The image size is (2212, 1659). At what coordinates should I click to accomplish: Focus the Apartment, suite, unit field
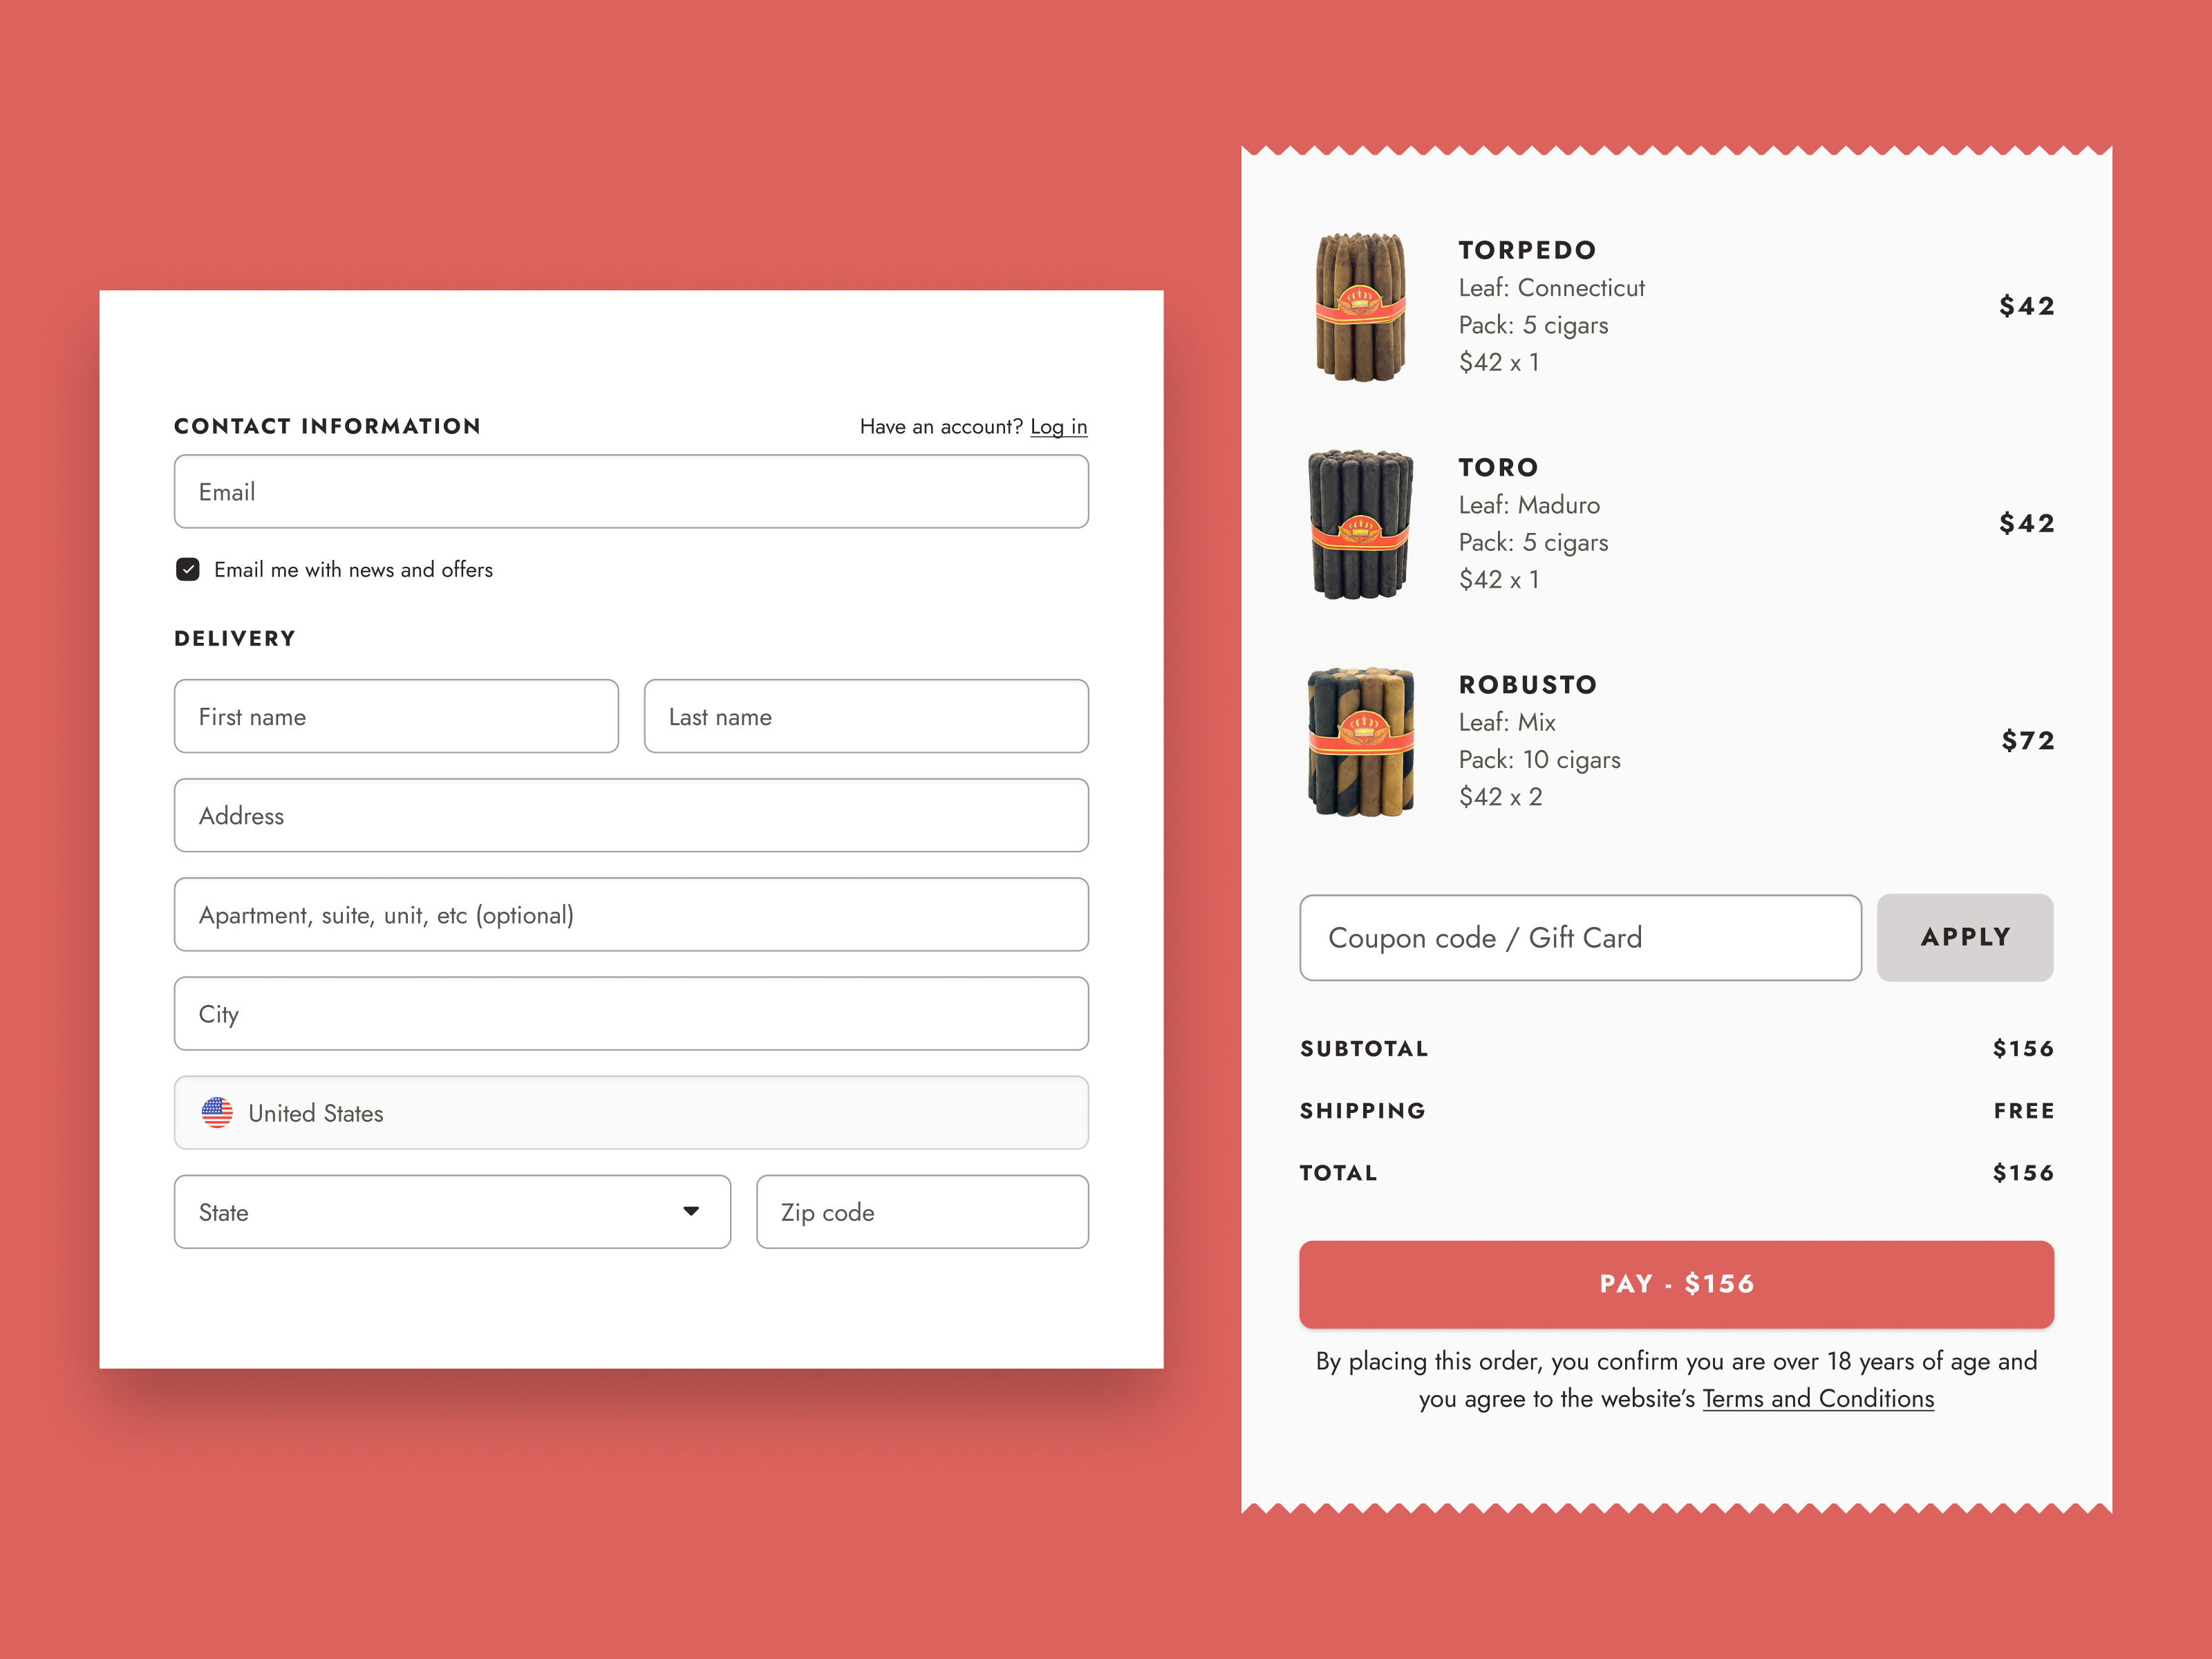click(630, 914)
